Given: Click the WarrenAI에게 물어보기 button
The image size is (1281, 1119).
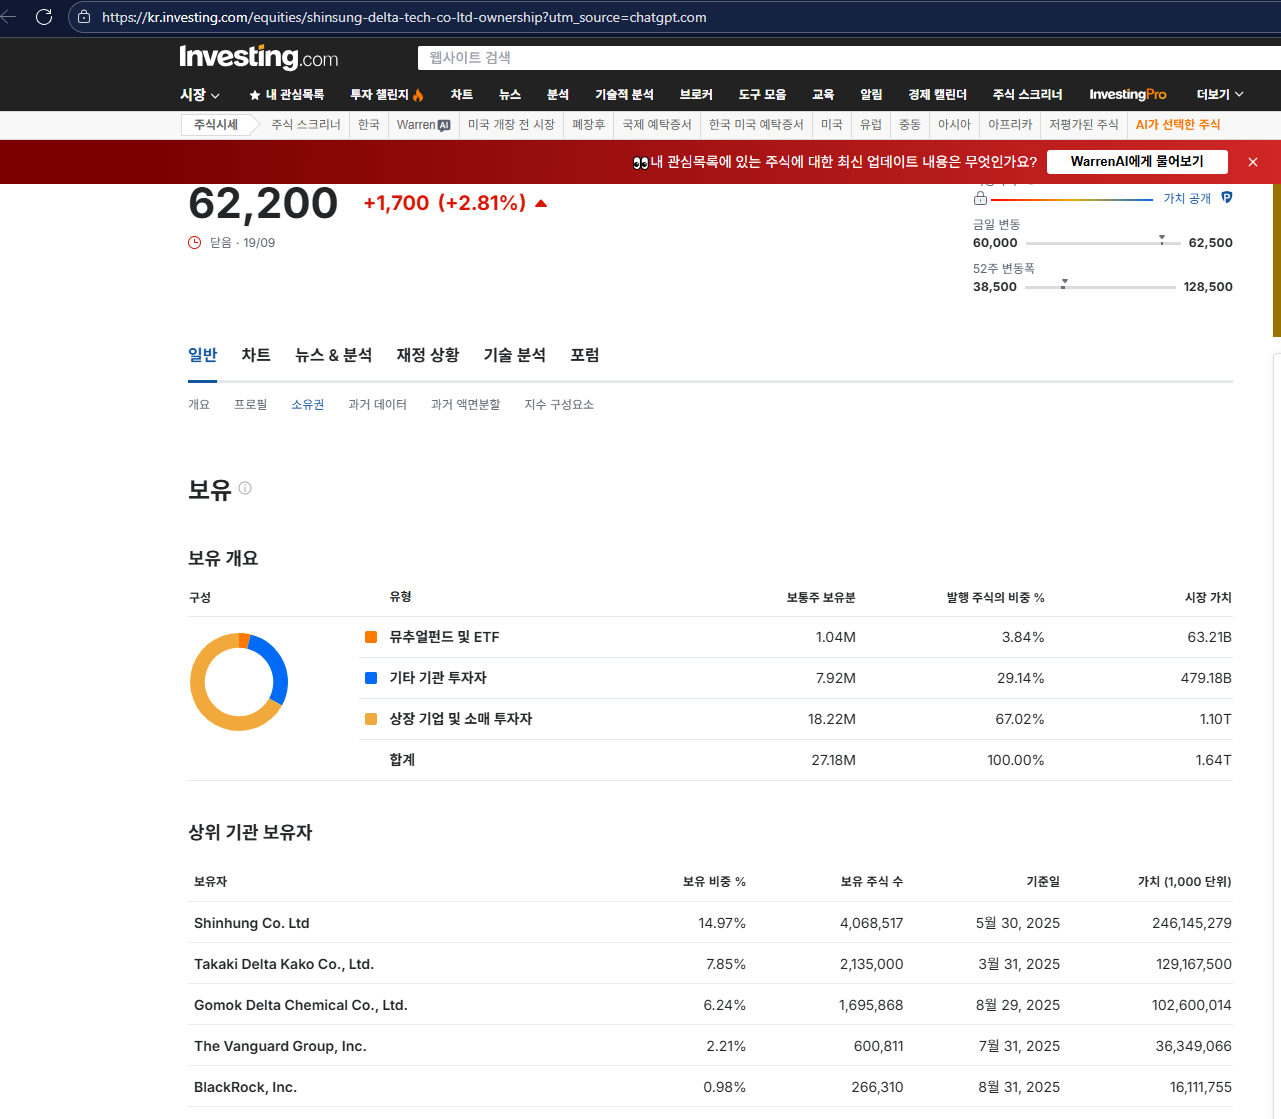Looking at the screenshot, I should pos(1137,161).
